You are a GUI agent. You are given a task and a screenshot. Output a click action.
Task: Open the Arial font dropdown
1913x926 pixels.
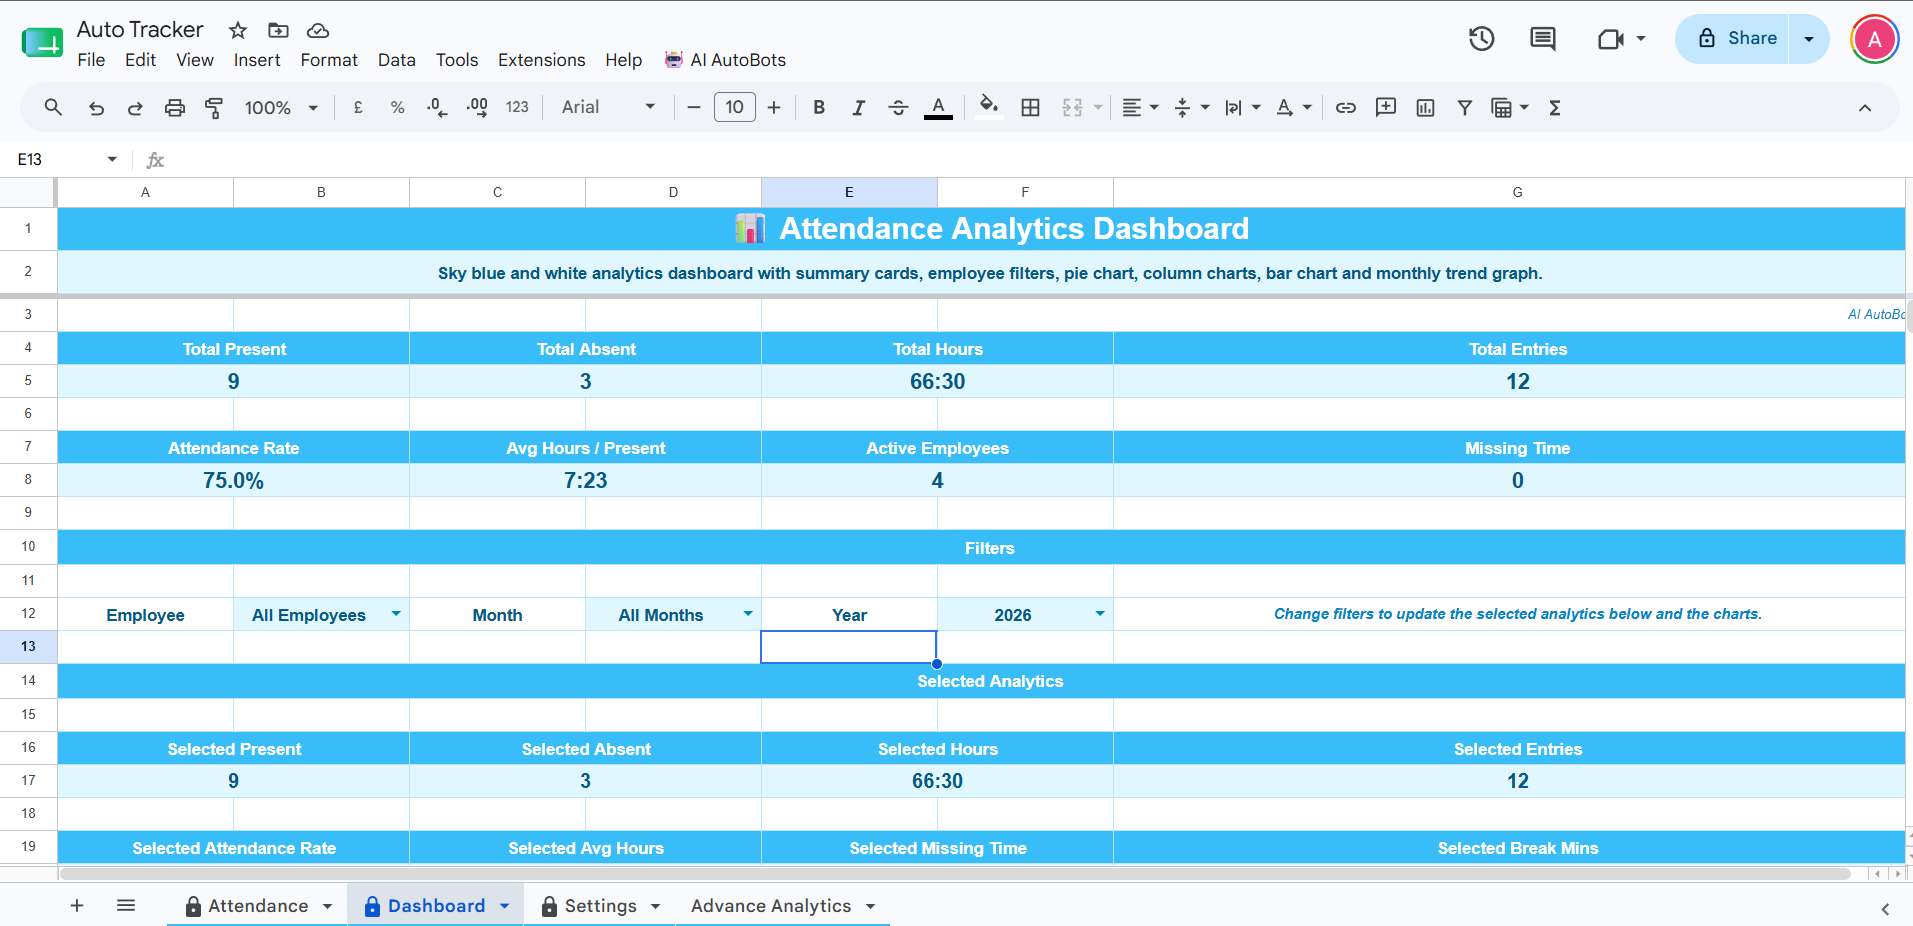point(608,107)
